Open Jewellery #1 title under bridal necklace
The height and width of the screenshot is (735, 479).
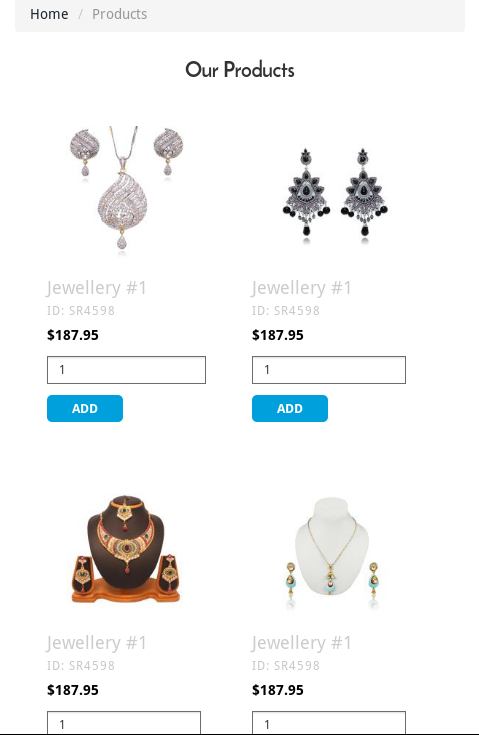coord(97,643)
